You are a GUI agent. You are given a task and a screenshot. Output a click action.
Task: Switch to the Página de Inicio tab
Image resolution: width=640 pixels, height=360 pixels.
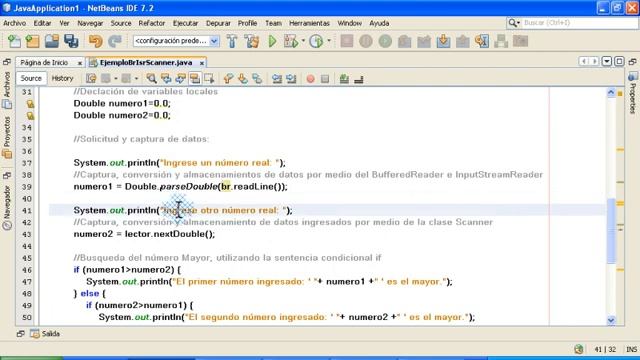point(44,62)
